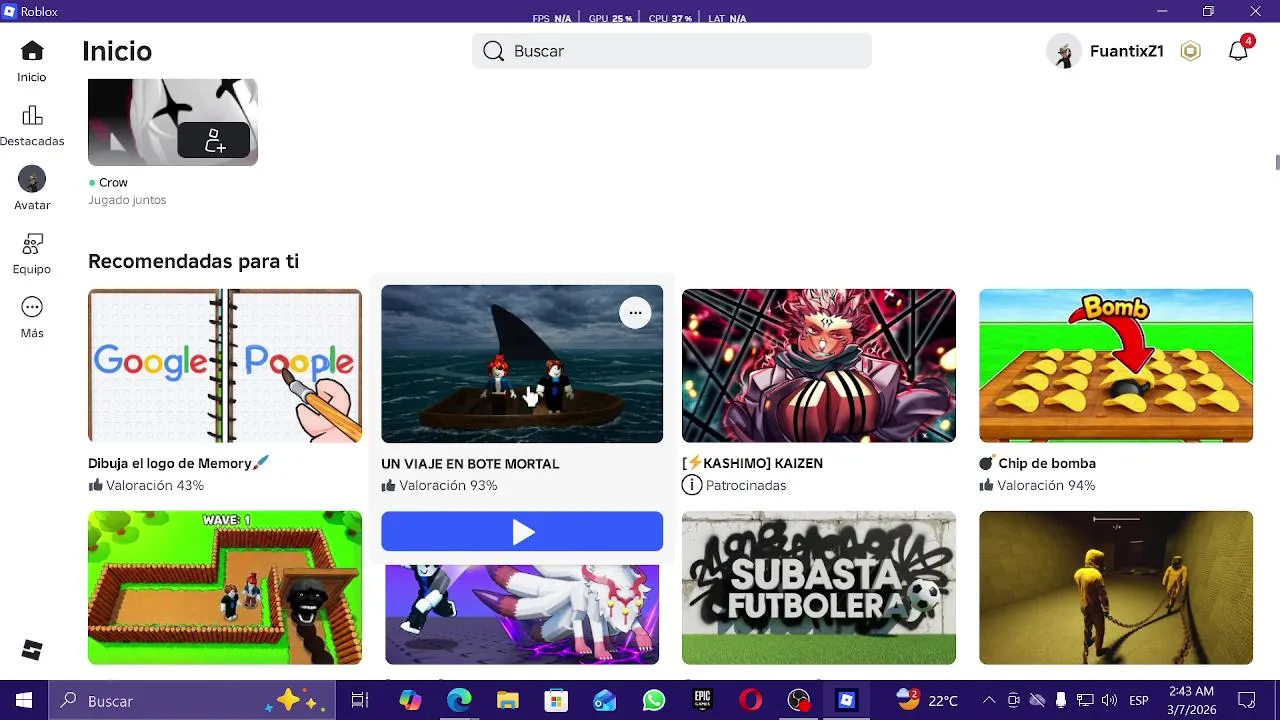
Task: Click the Recomendadas para ti heading
Action: (193, 261)
